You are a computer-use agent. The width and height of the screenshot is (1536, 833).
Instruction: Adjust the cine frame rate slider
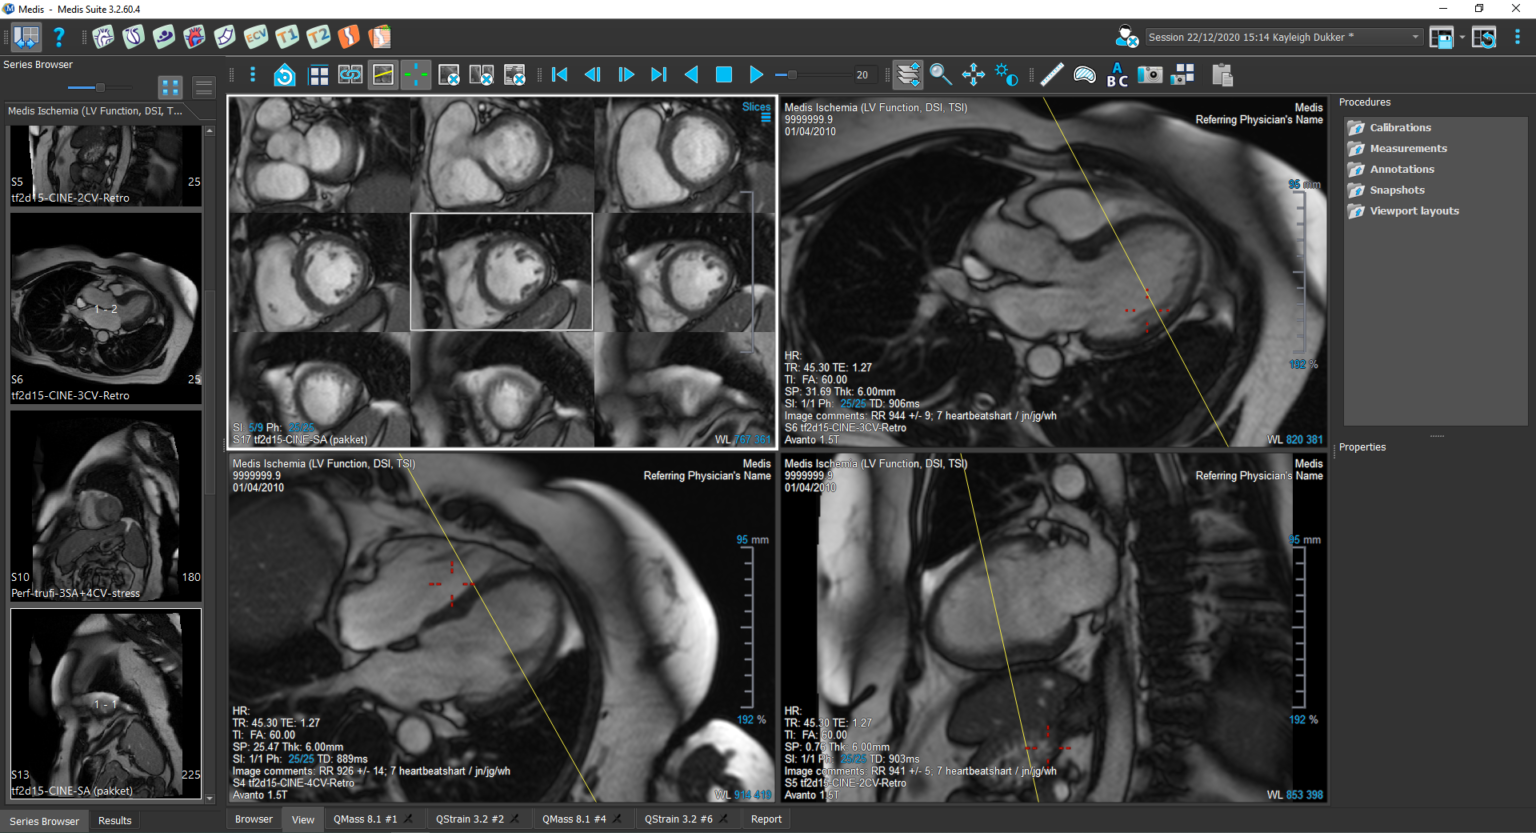(792, 75)
